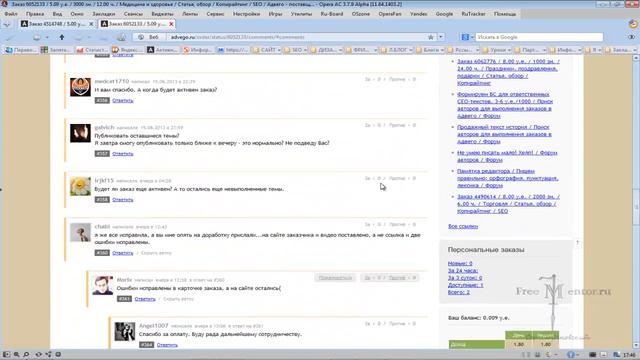Click galvich's avatar picture
640x360 pixels.
point(80,133)
